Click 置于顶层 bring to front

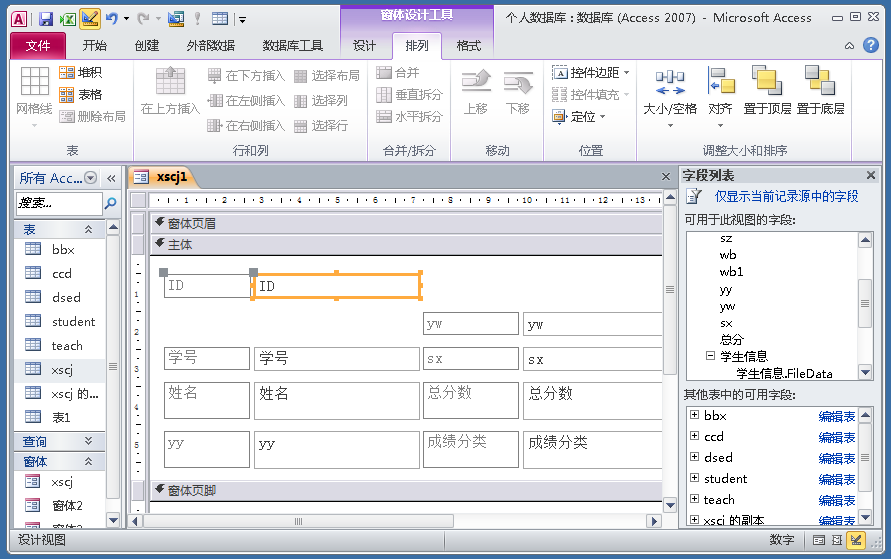point(767,90)
